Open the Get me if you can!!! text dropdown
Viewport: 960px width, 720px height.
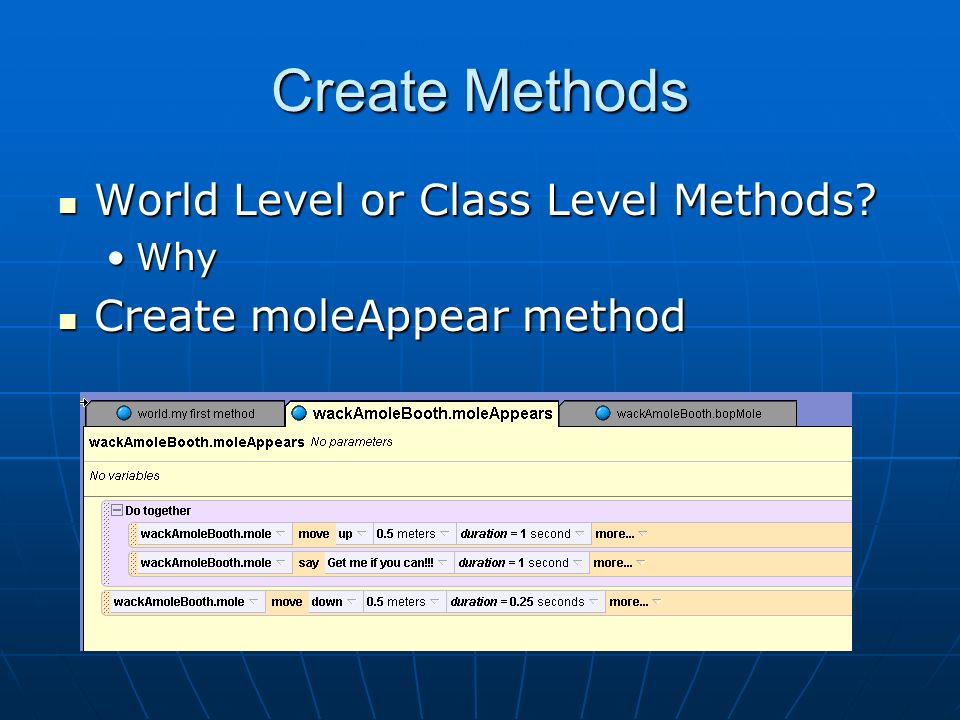coord(388,563)
